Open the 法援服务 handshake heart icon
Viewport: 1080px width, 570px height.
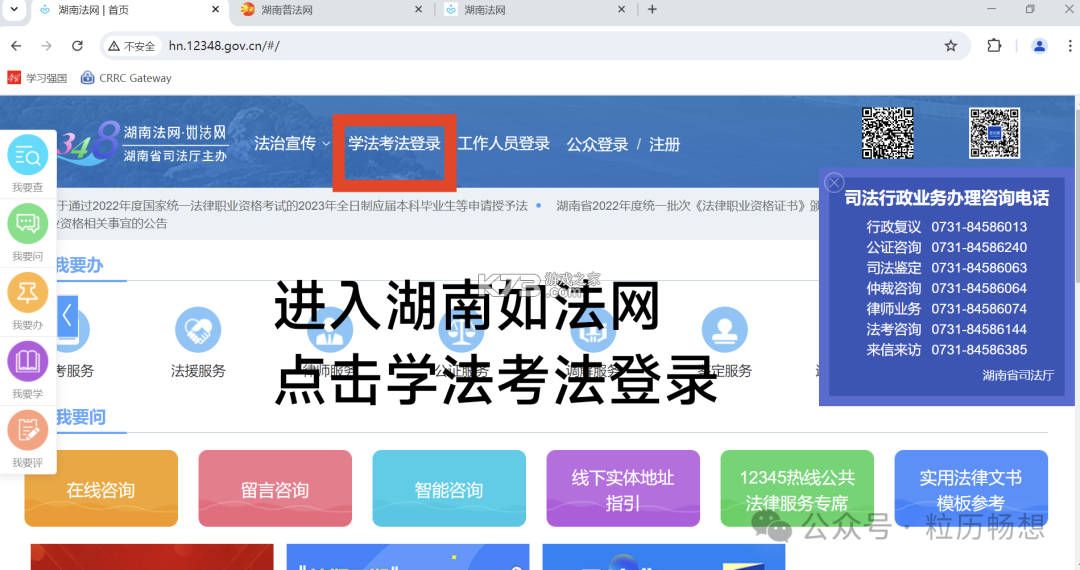point(198,330)
